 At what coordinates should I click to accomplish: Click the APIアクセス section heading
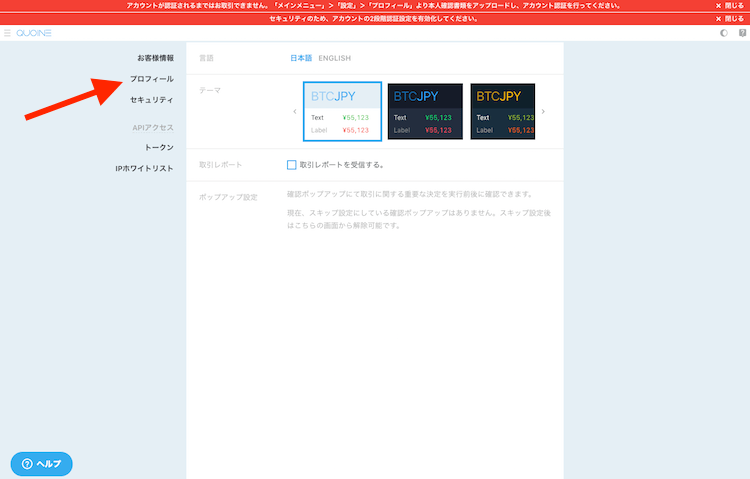(153, 128)
